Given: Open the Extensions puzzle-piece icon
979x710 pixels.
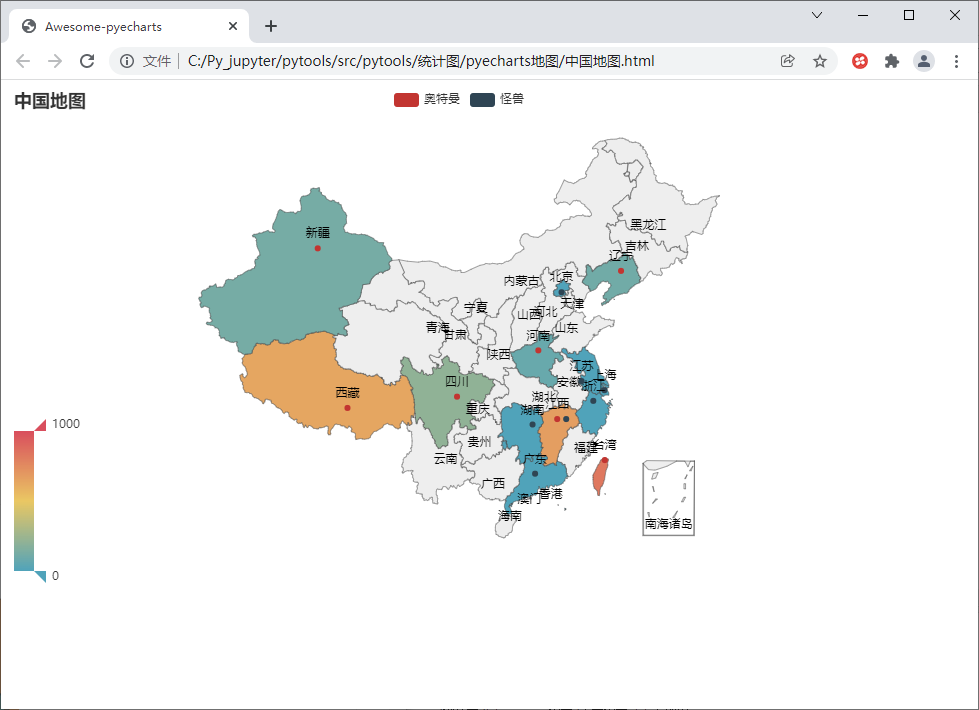Looking at the screenshot, I should [x=891, y=61].
